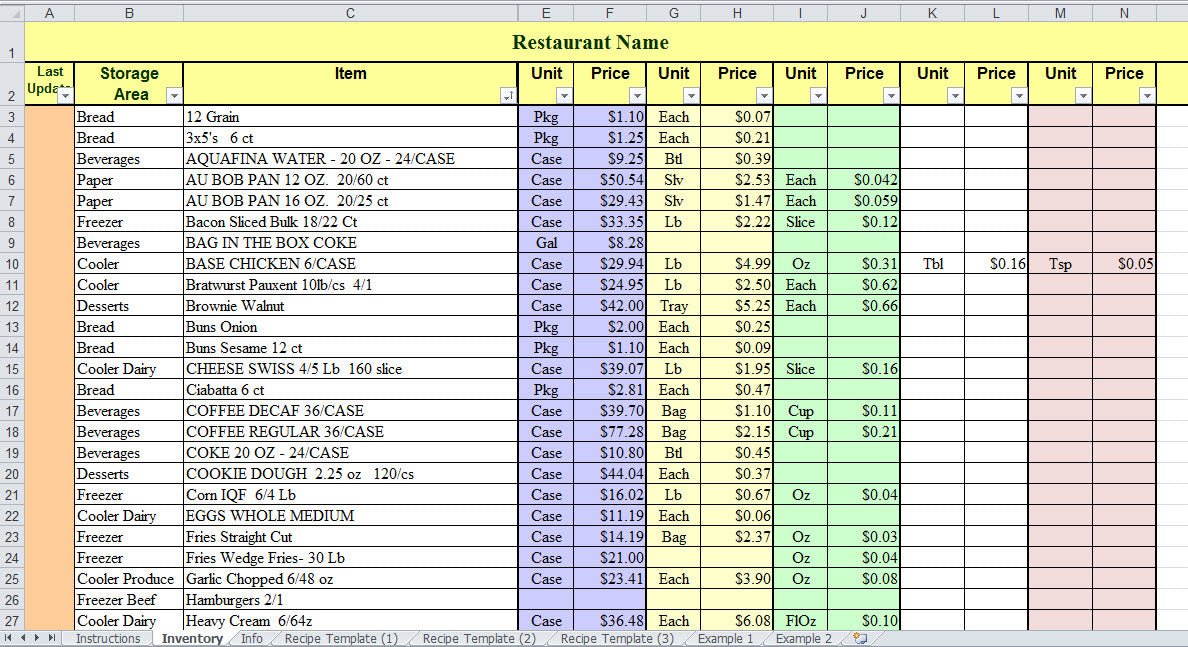The image size is (1188, 647).
Task: Open column F Price filter dropdown
Action: tap(637, 95)
